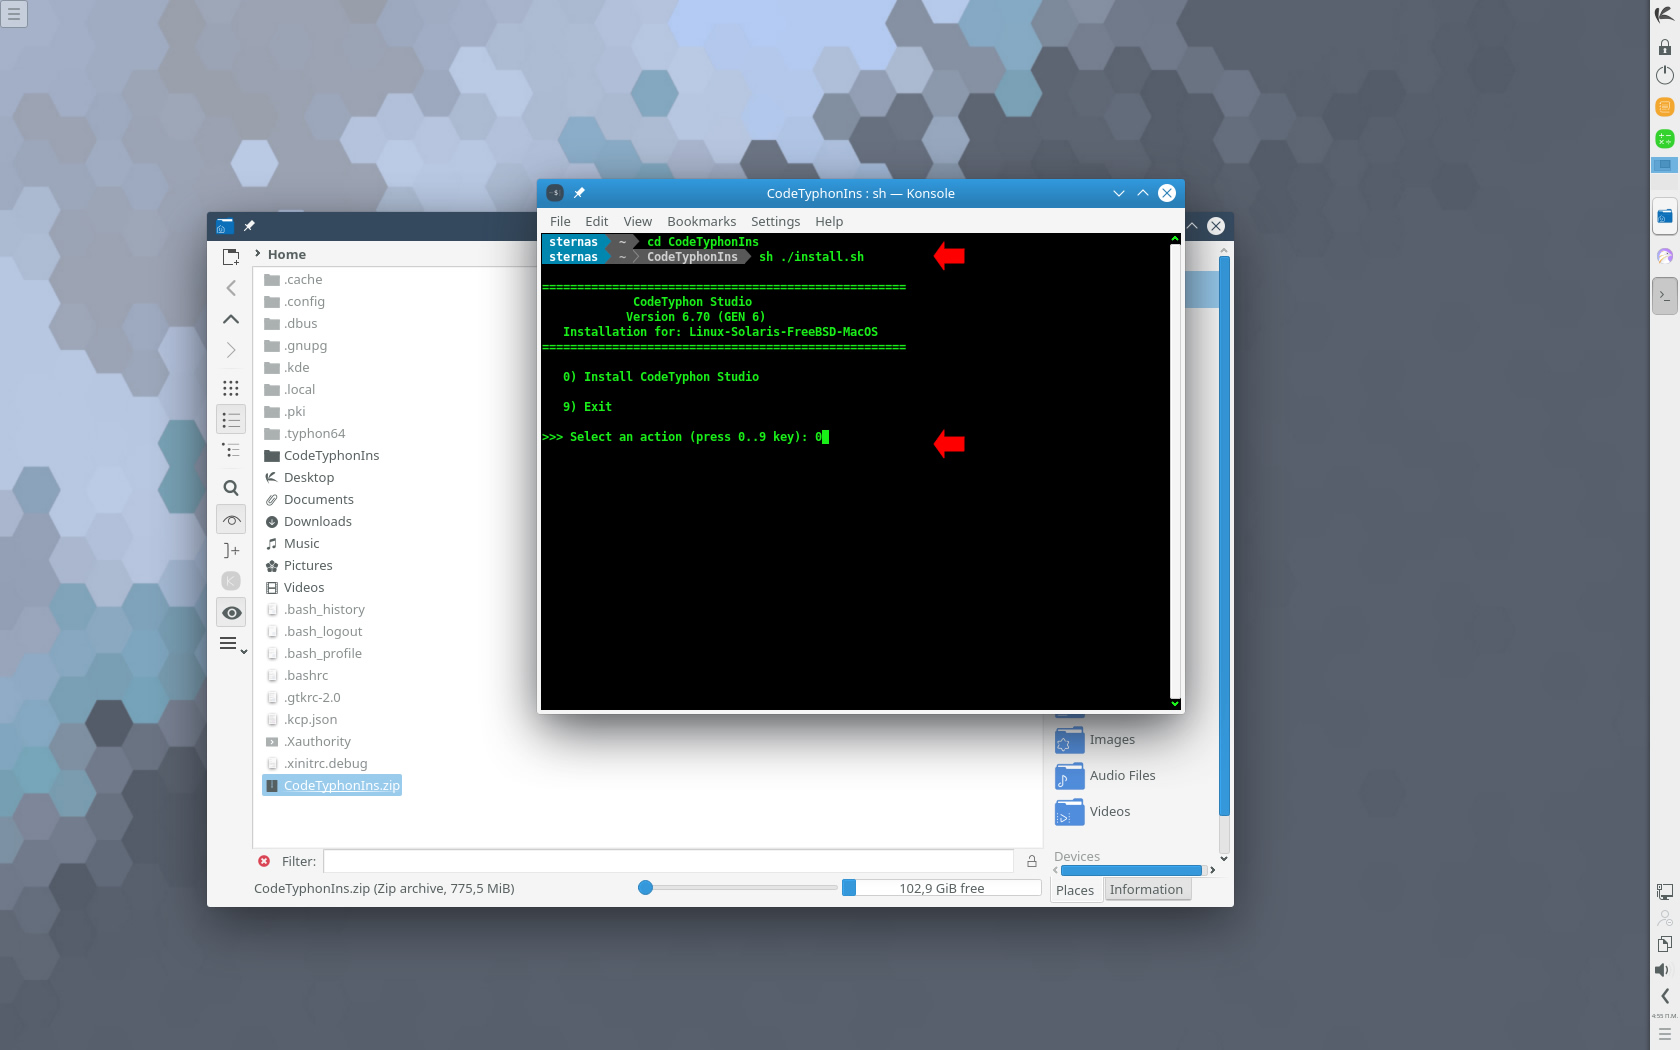Viewport: 1680px width, 1050px height.
Task: Click the Places panel vertical scrollbar
Action: click(1224, 536)
